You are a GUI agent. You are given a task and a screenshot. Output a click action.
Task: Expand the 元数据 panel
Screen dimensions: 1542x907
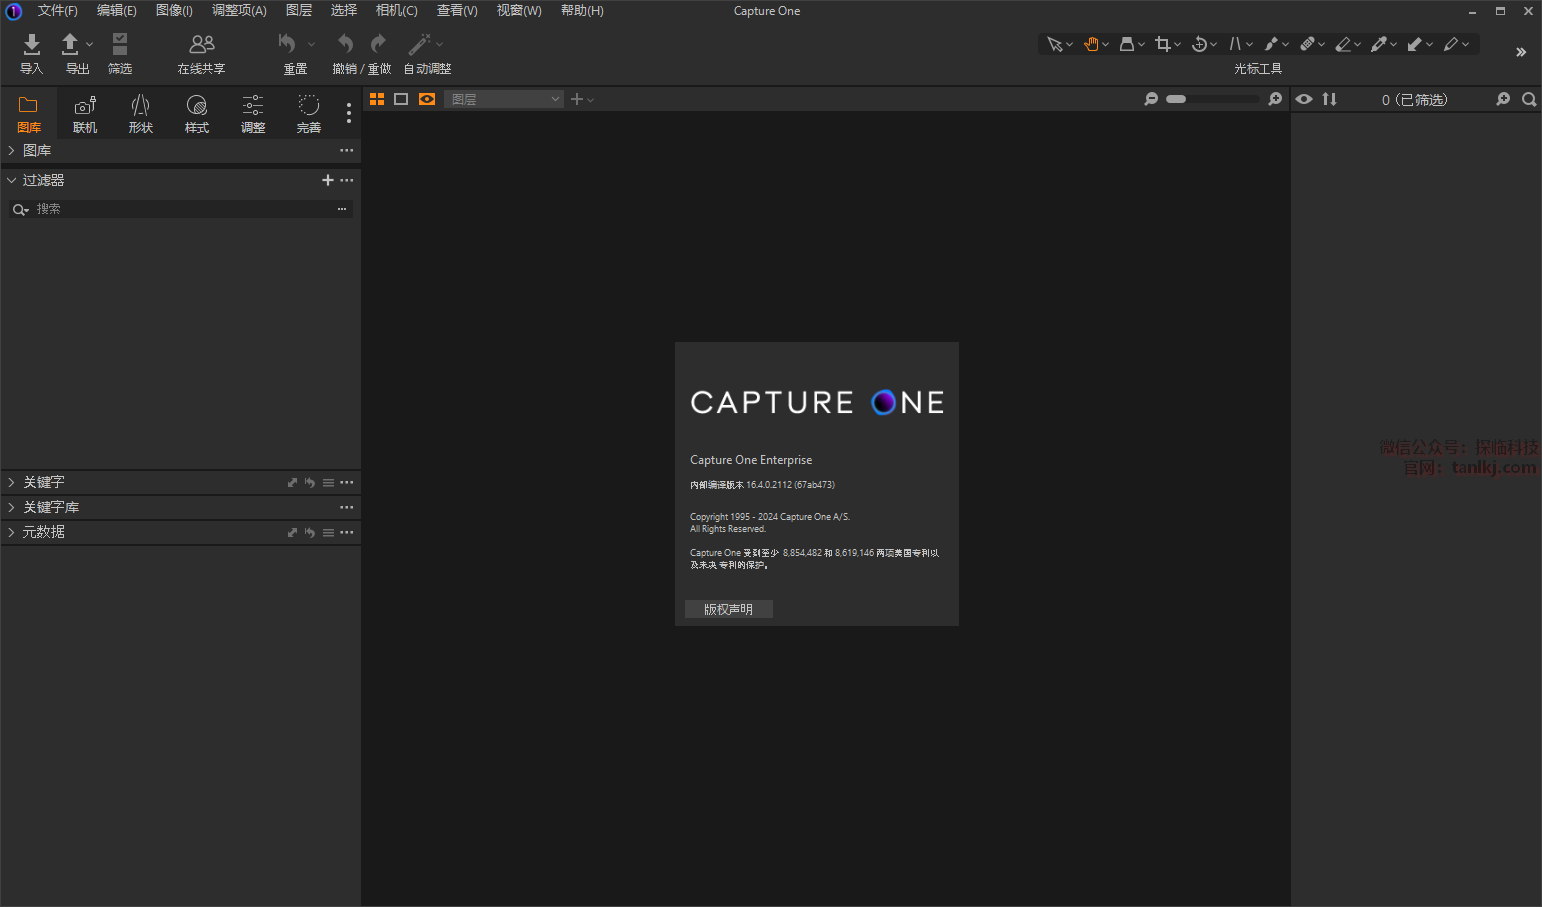click(43, 532)
